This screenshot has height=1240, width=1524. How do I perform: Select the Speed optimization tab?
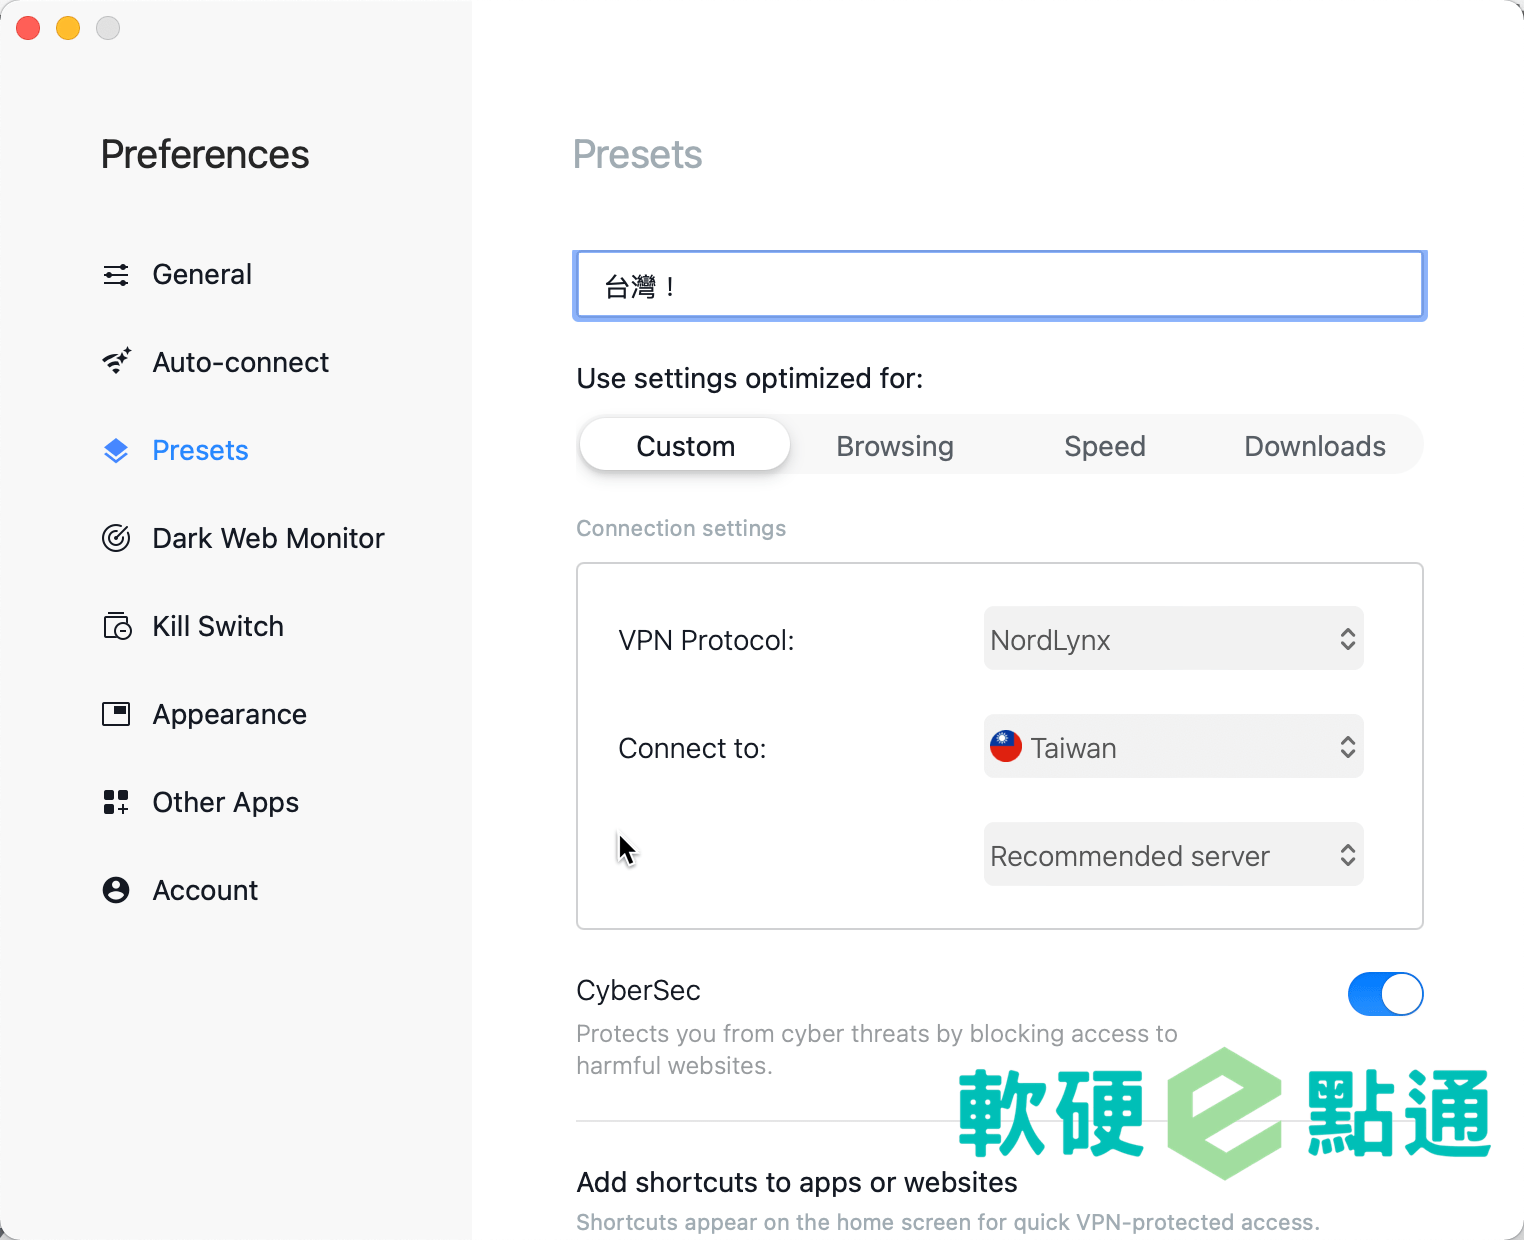1105,446
